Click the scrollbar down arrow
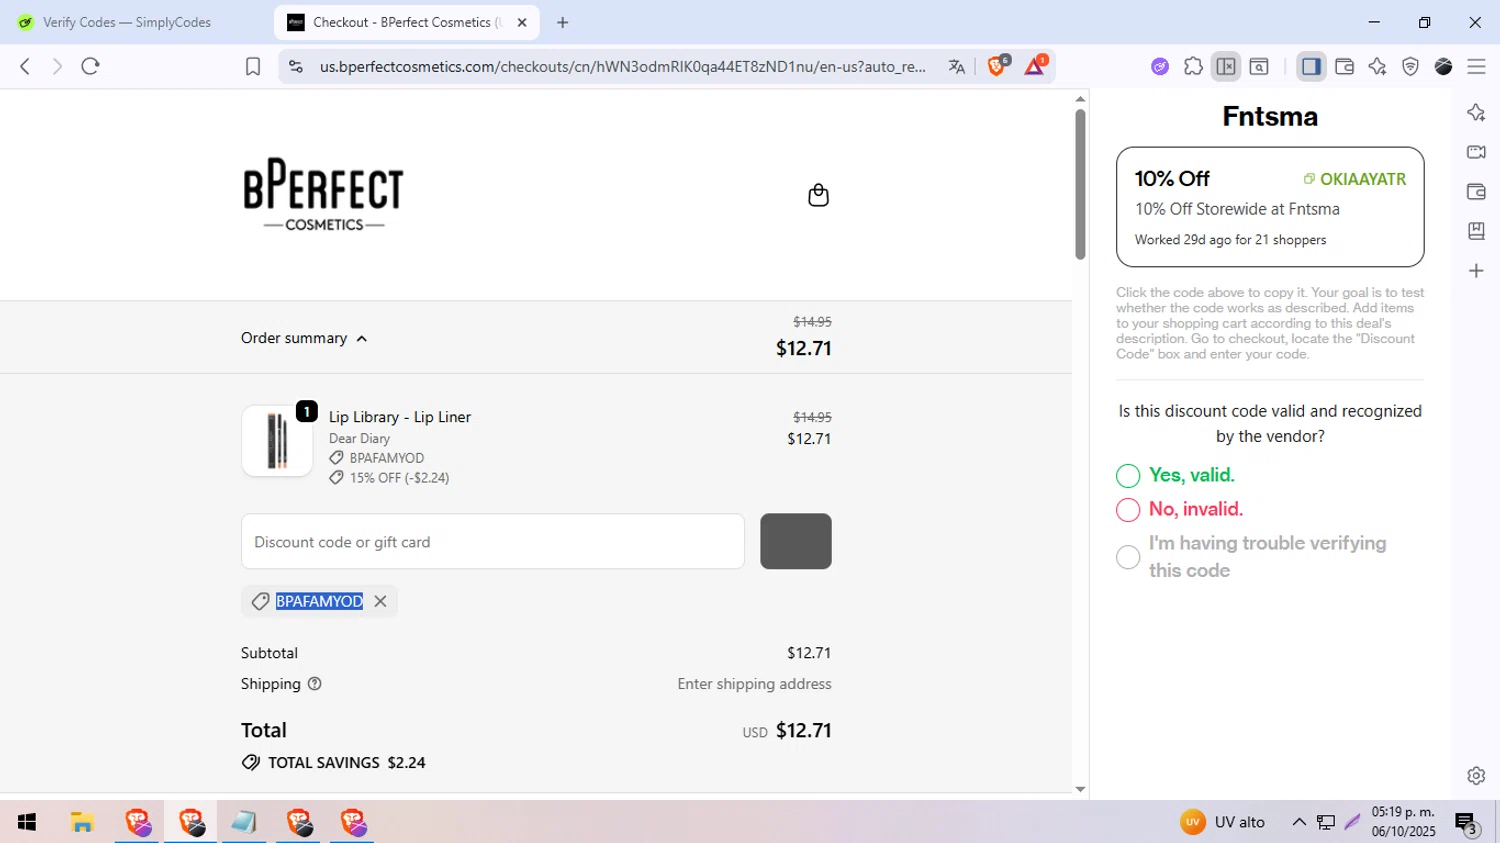The image size is (1500, 843). pyautogui.click(x=1080, y=789)
